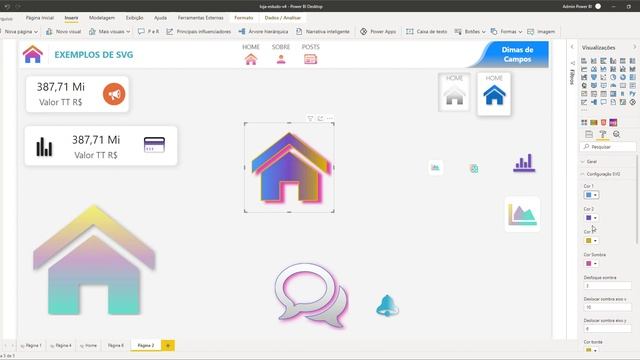640x360 pixels.
Task: Open the Botões dropdown
Action: pos(470,31)
